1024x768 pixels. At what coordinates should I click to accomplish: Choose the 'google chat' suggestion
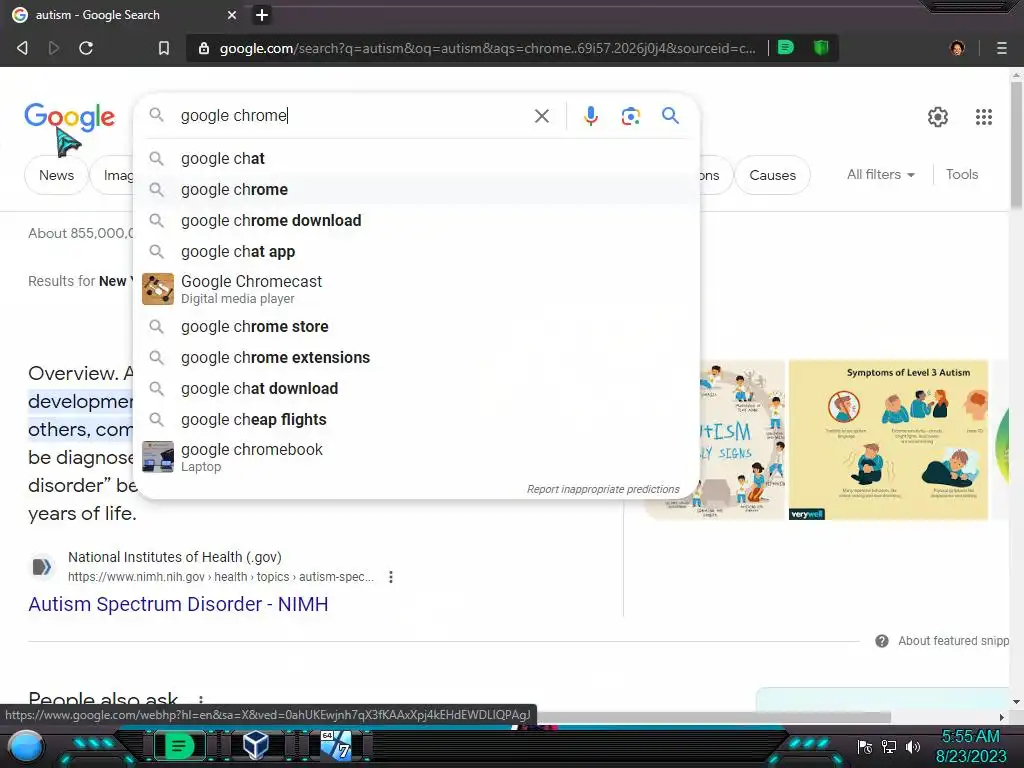417,159
